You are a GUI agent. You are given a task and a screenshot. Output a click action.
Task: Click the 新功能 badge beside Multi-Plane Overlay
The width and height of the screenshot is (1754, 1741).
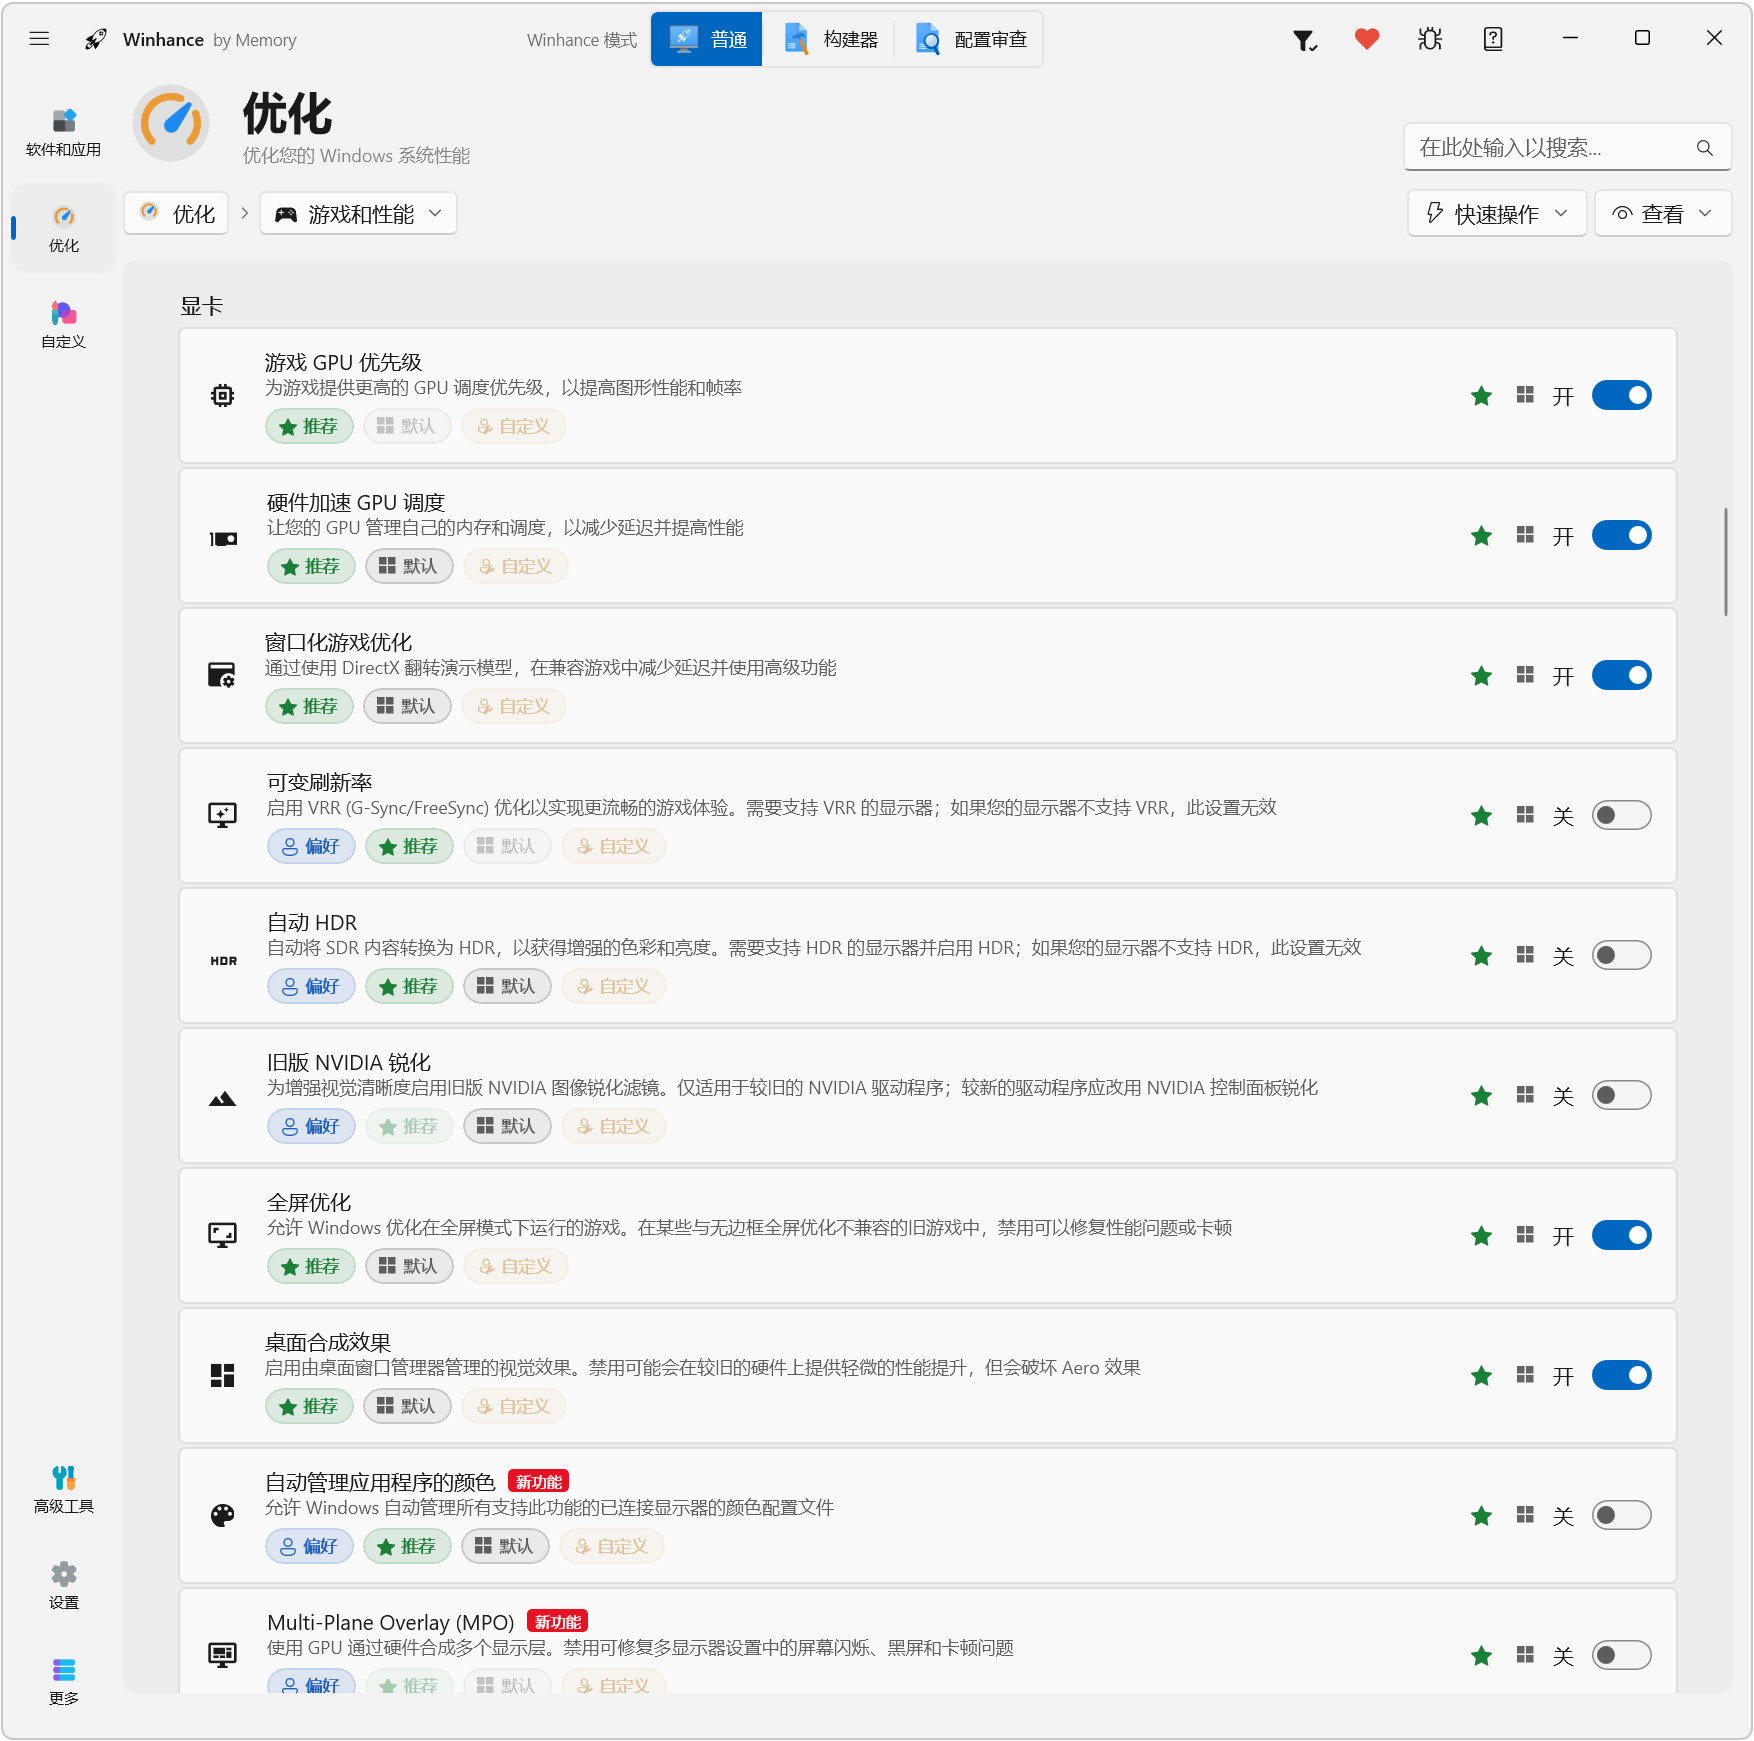tap(557, 1621)
